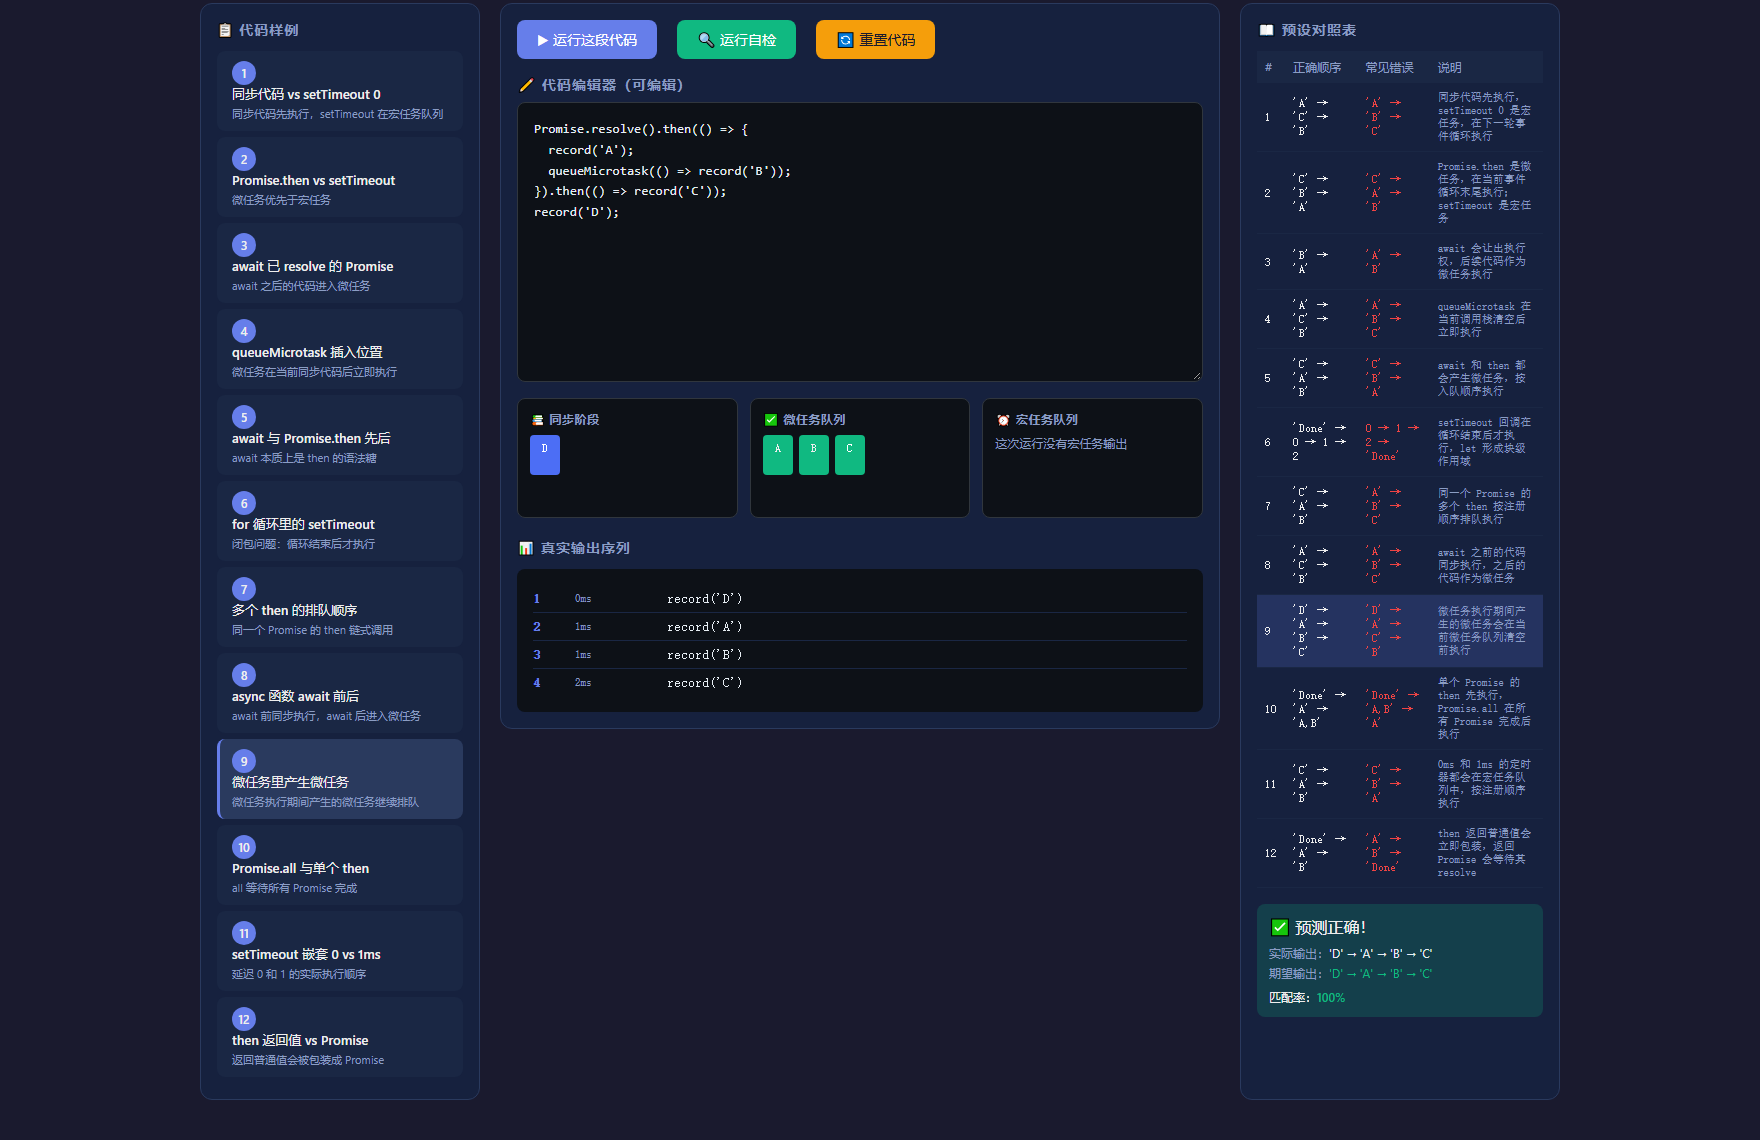Click output row 4 record('C')
This screenshot has width=1760, height=1140.
860,683
